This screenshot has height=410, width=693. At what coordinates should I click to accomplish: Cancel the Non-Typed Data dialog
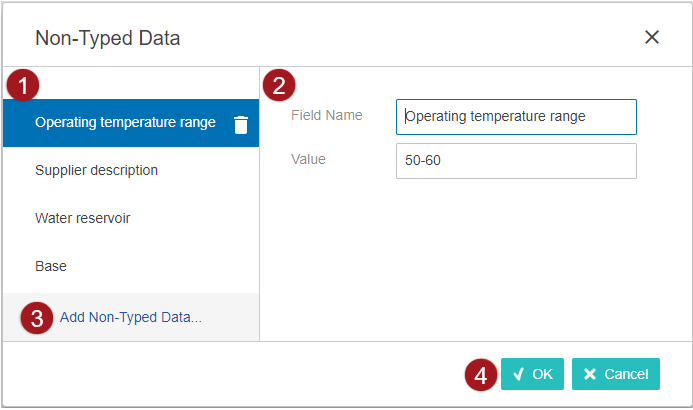tap(616, 374)
